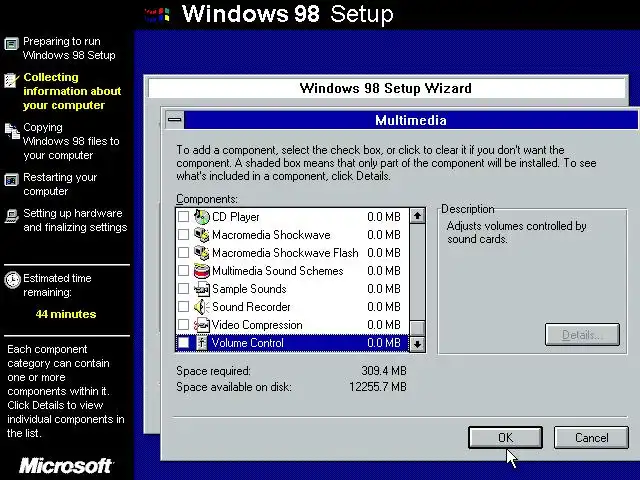Select the Macromedia Shockwave Flash label
The image size is (640, 480).
coord(285,253)
